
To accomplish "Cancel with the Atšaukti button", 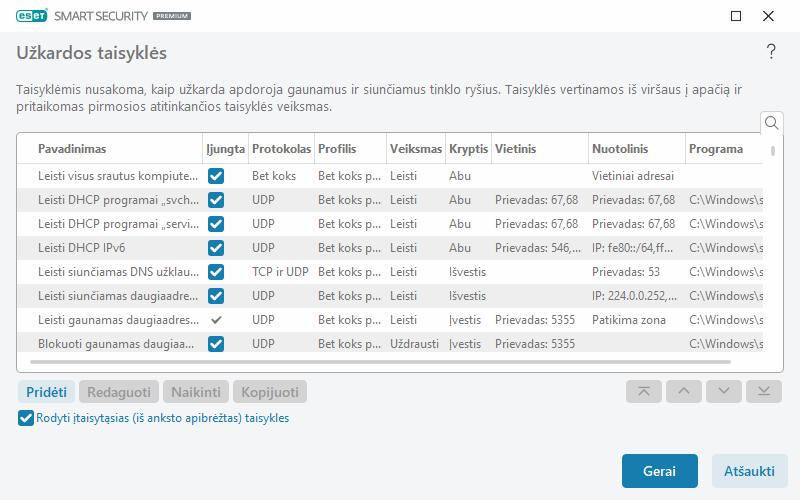I will coord(749,471).
